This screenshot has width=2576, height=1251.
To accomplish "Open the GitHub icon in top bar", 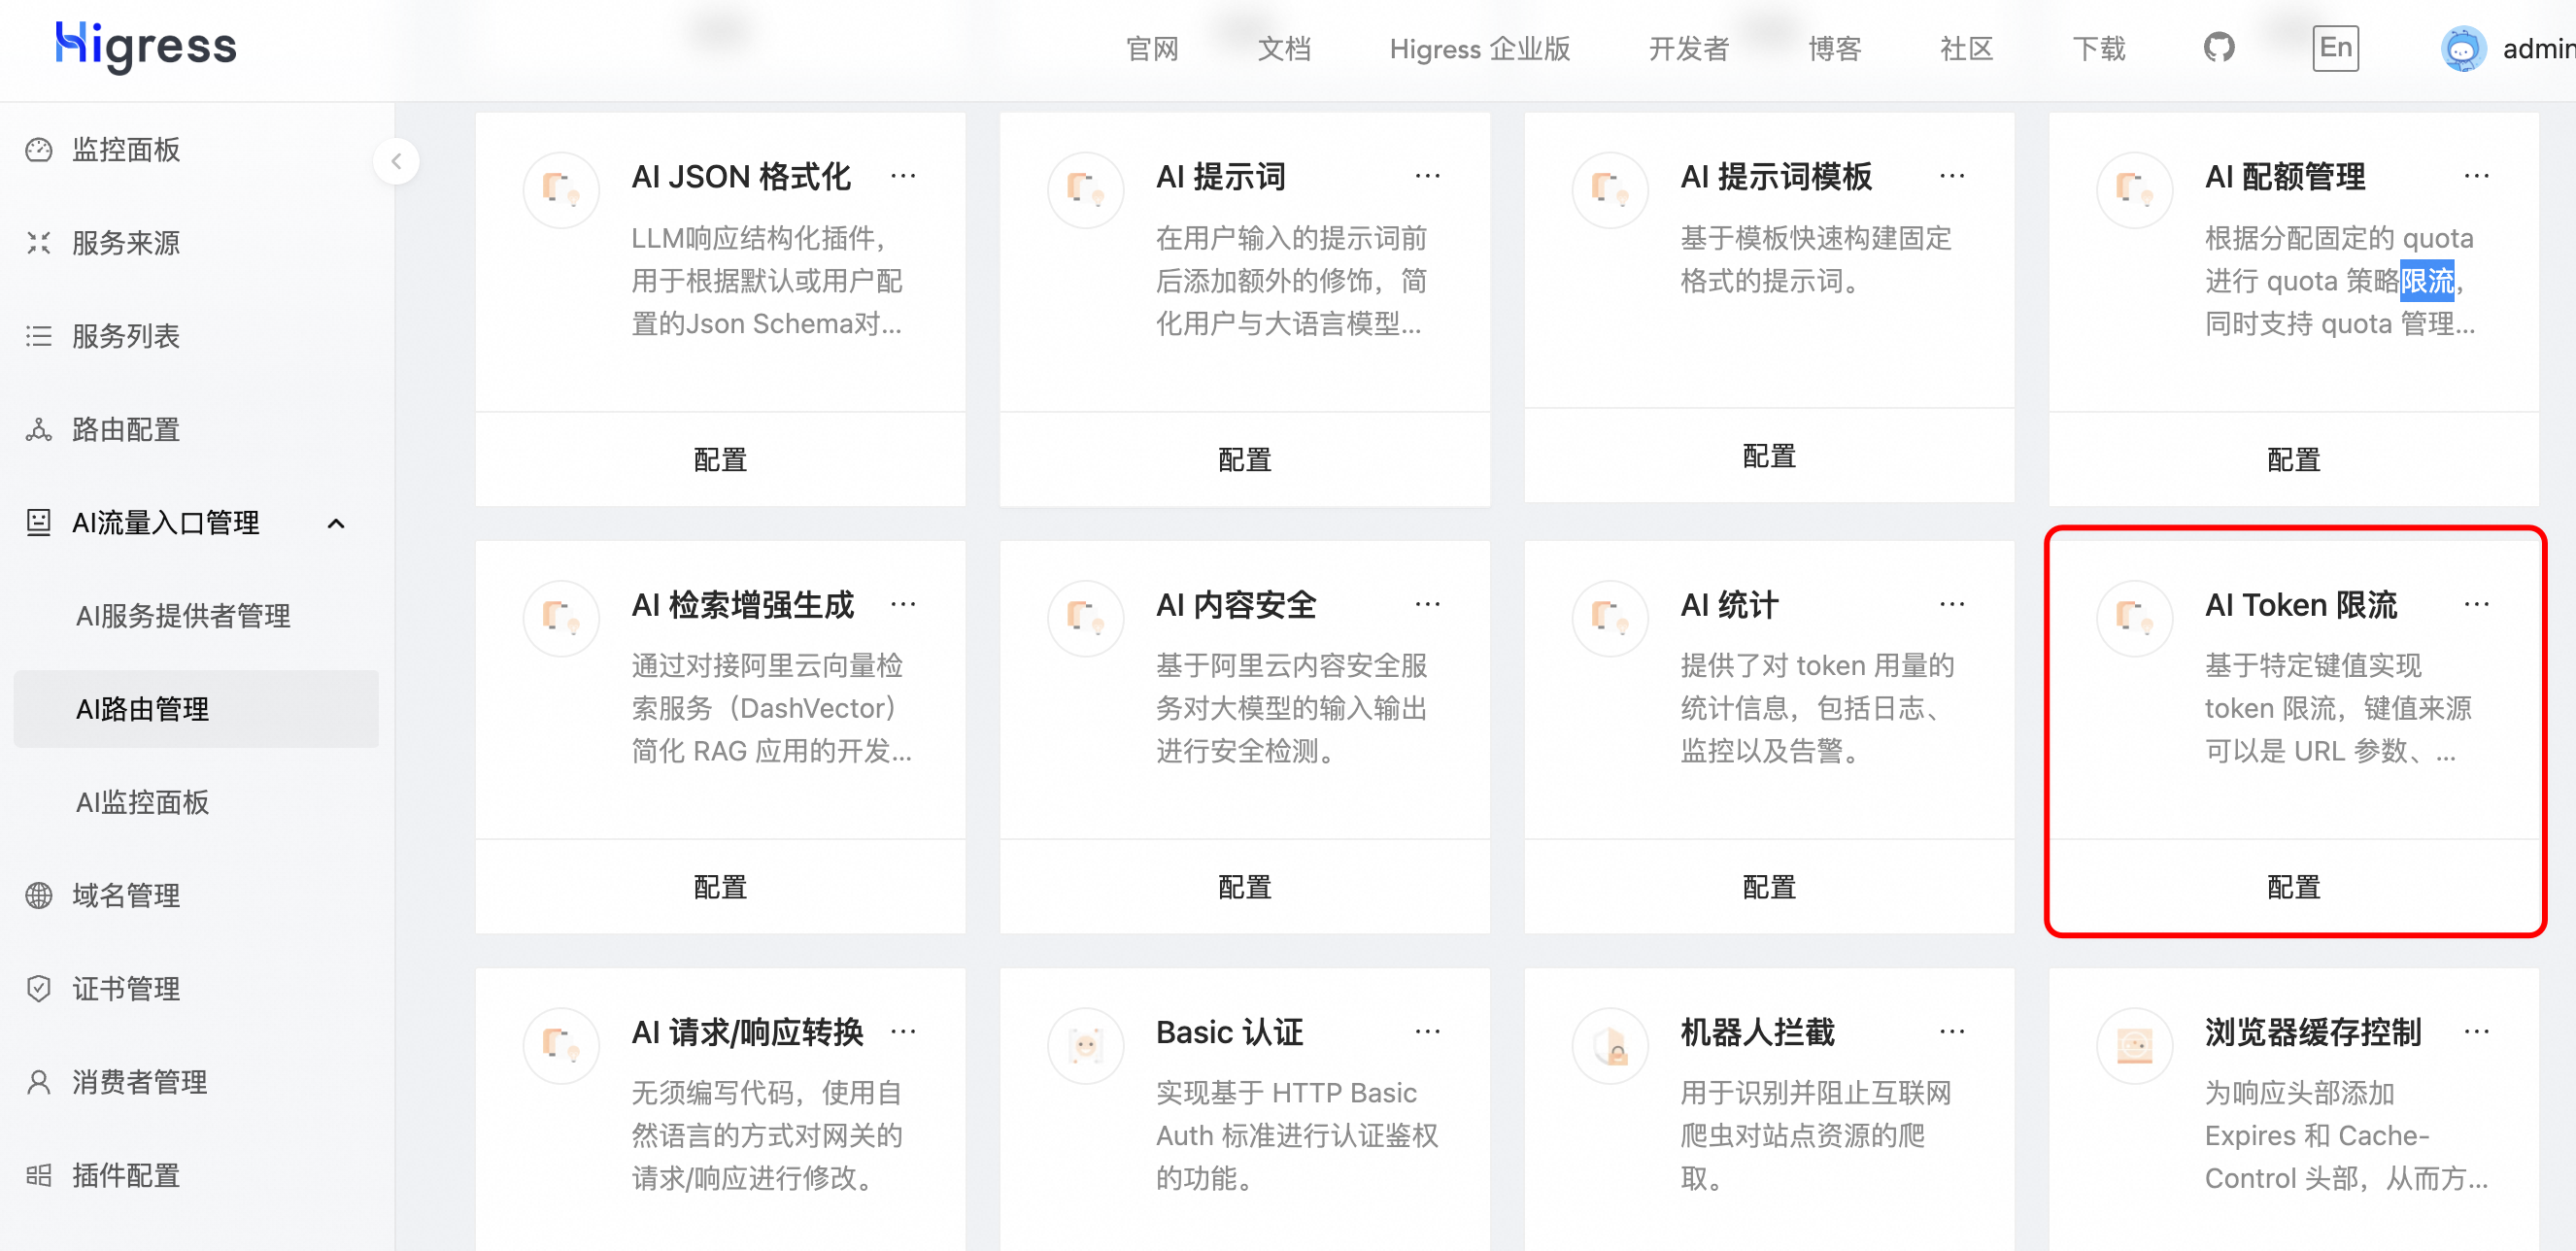I will click(2219, 46).
